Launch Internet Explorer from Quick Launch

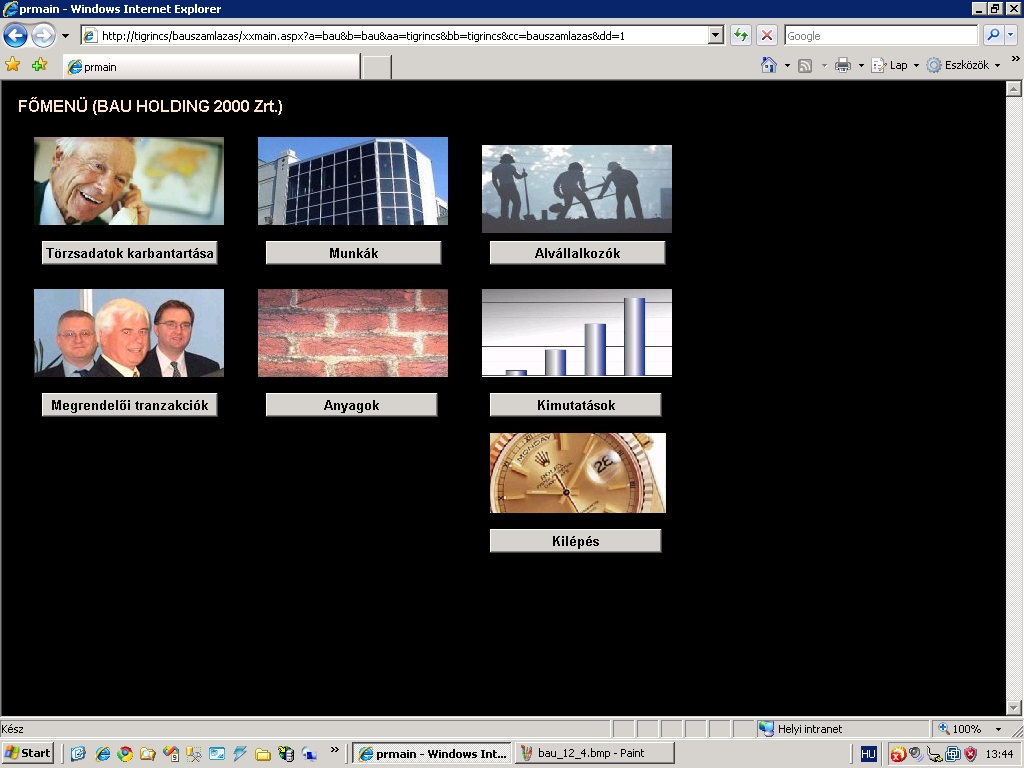tap(103, 754)
